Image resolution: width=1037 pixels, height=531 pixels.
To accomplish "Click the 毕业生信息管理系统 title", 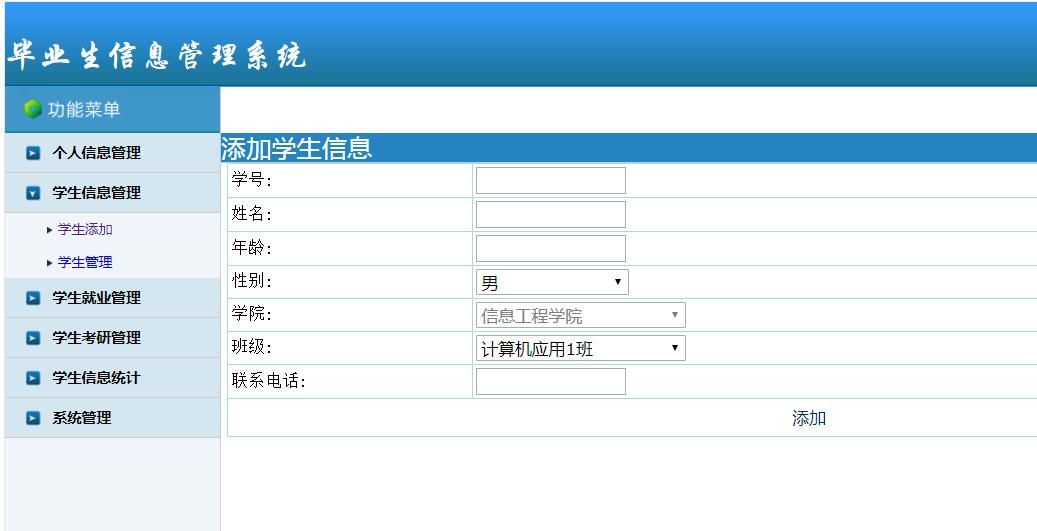I will tap(157, 56).
